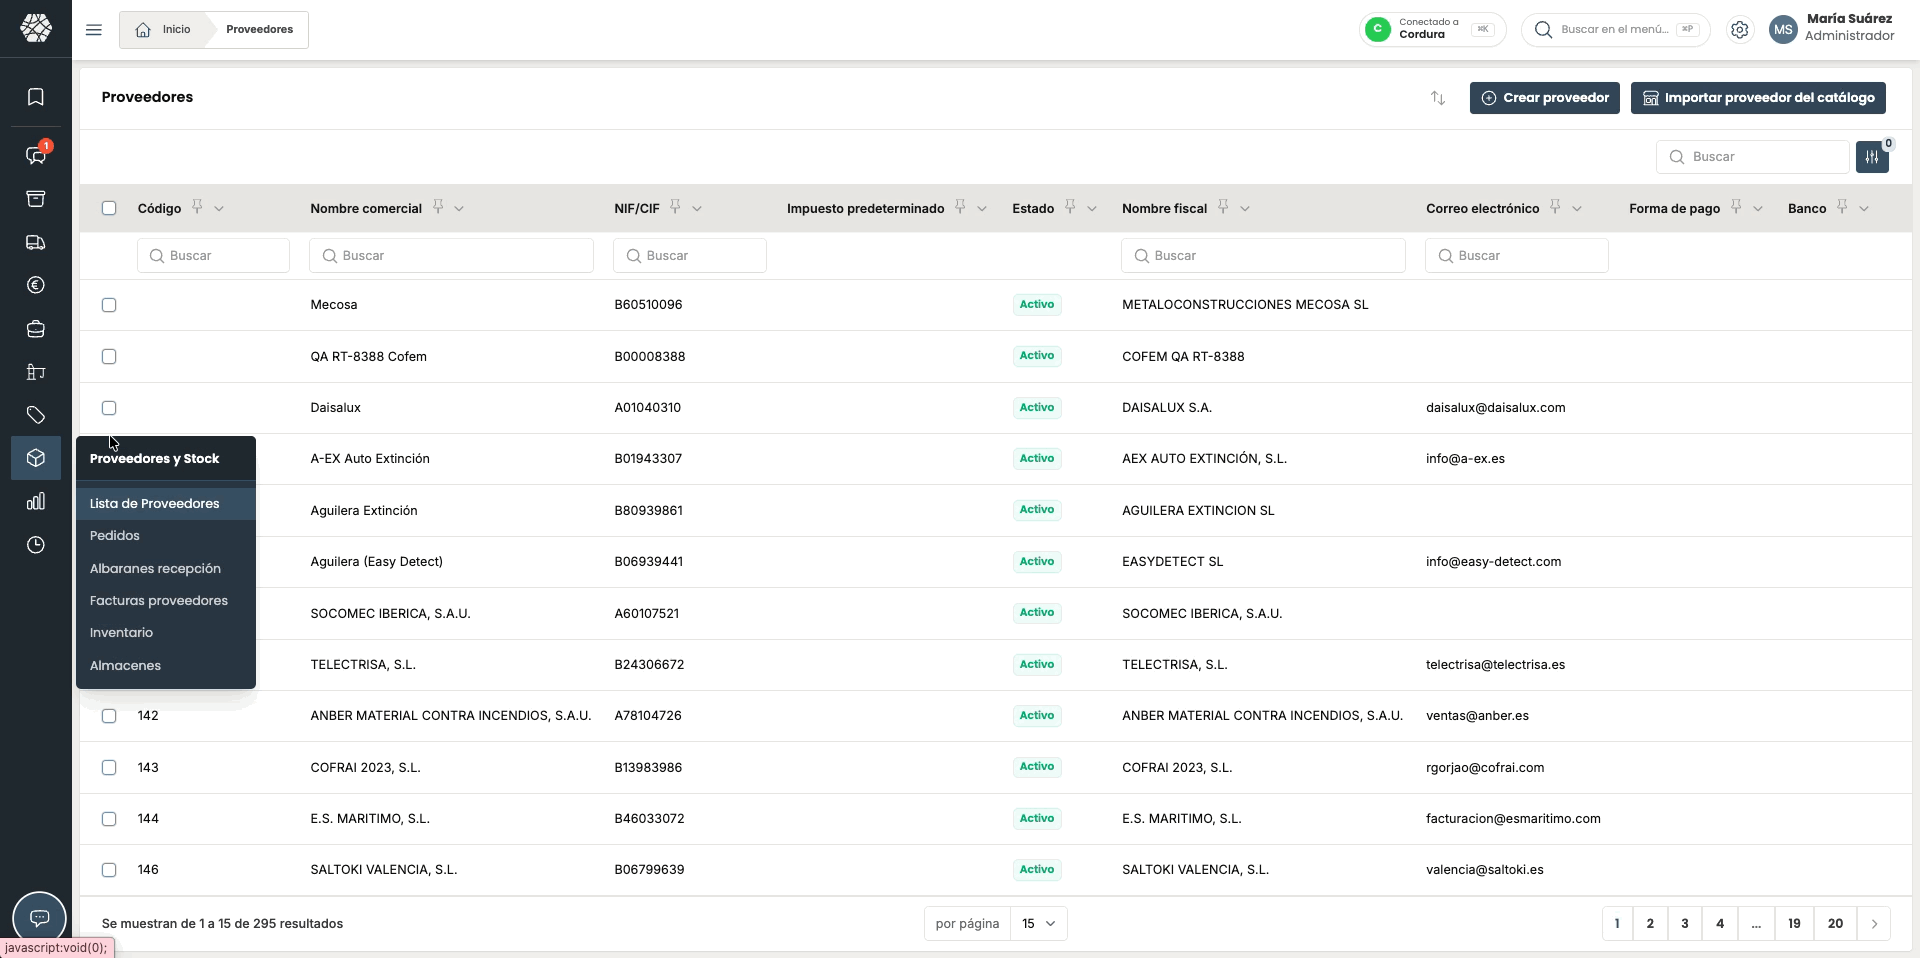Open the bookmark icon in sidebar
1920x958 pixels.
[x=36, y=97]
